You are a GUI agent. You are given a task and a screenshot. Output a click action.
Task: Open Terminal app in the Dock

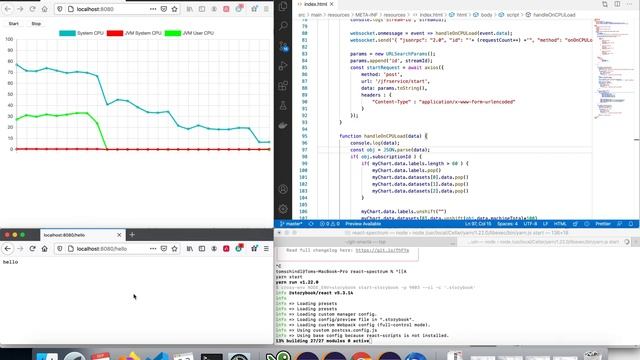pyautogui.click(x=211, y=356)
